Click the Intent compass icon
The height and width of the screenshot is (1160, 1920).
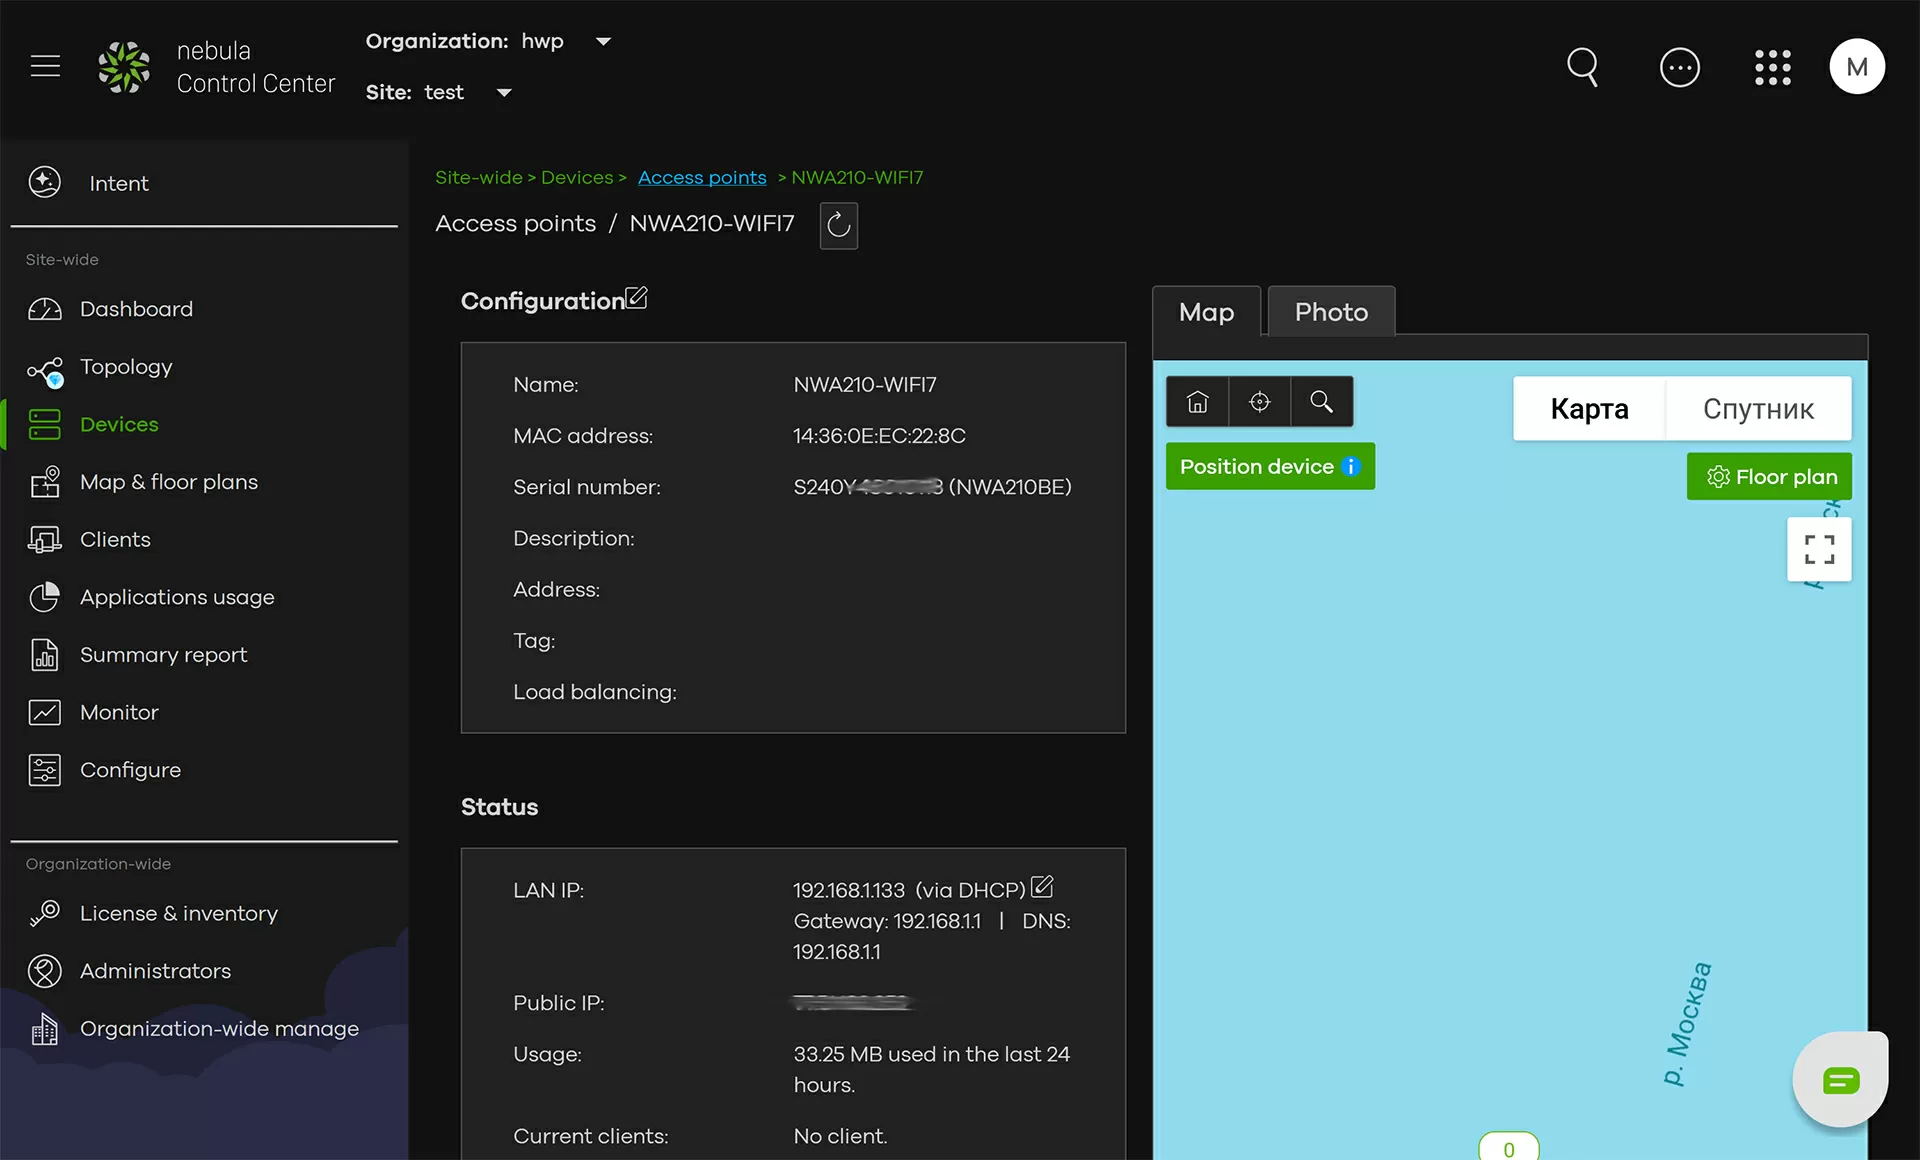[45, 182]
